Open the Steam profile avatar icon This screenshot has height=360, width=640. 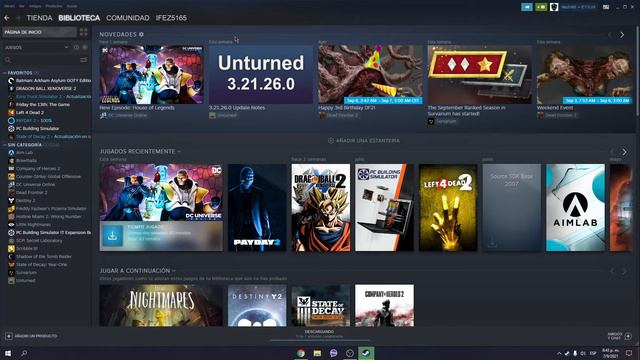554,7
